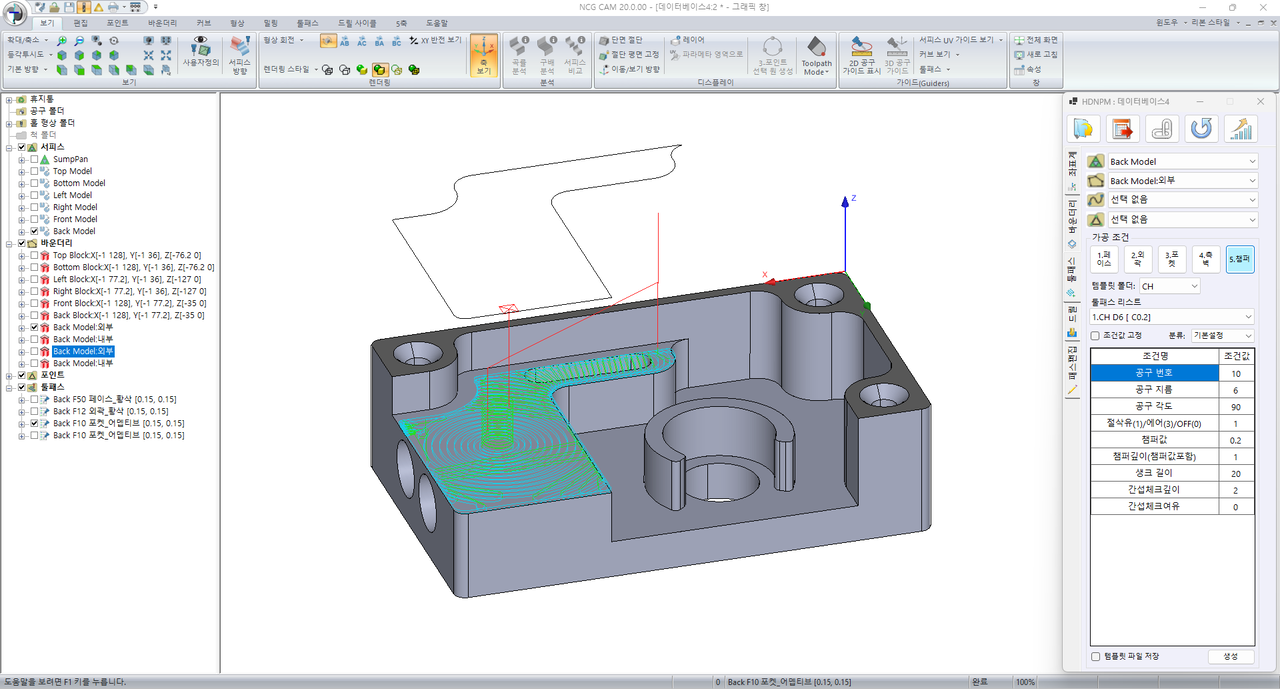Click the blue undo arrow icon in HDNPM panel

1201,128
